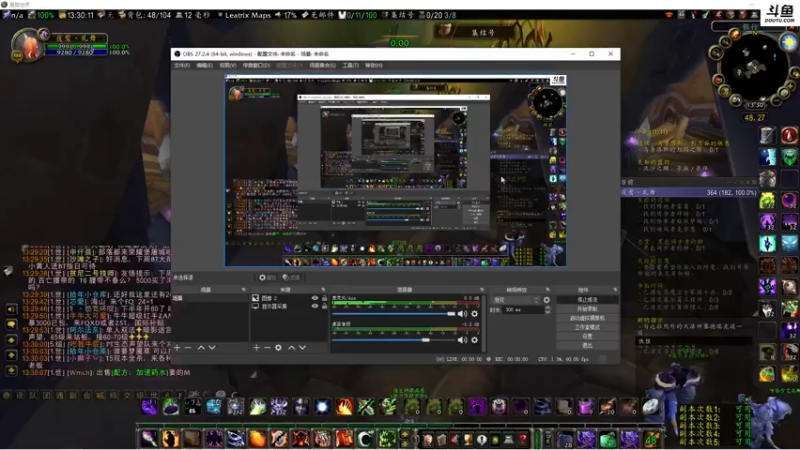
Task: Open the transition type dropdown (渐变)
Action: 515,300
